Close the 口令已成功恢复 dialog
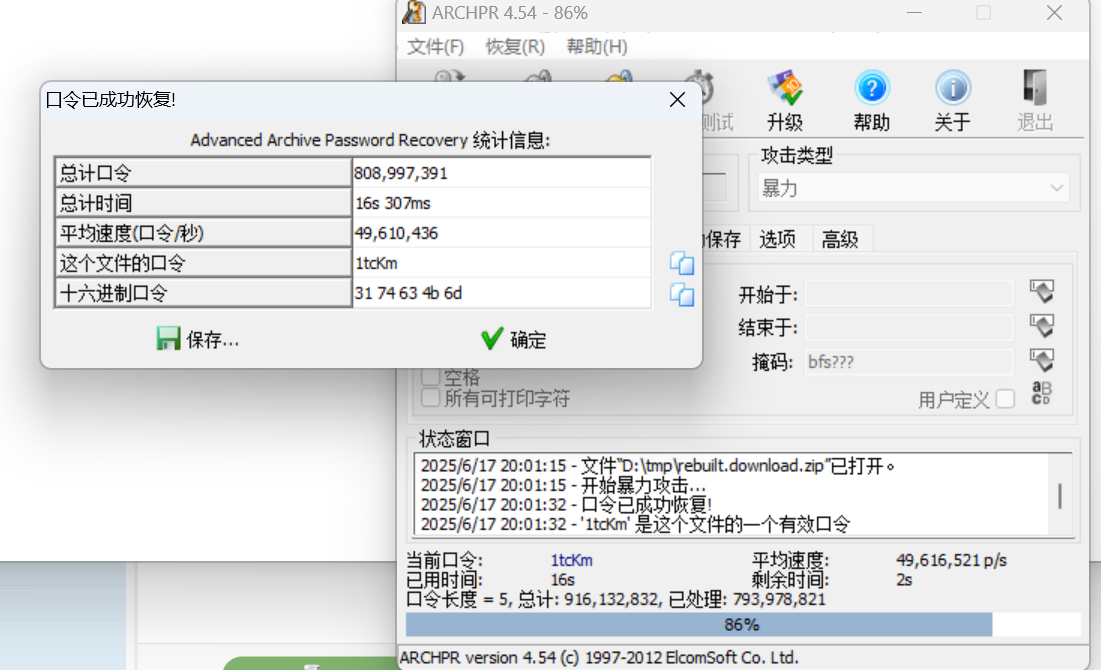The width and height of the screenshot is (1101, 670). pos(677,100)
